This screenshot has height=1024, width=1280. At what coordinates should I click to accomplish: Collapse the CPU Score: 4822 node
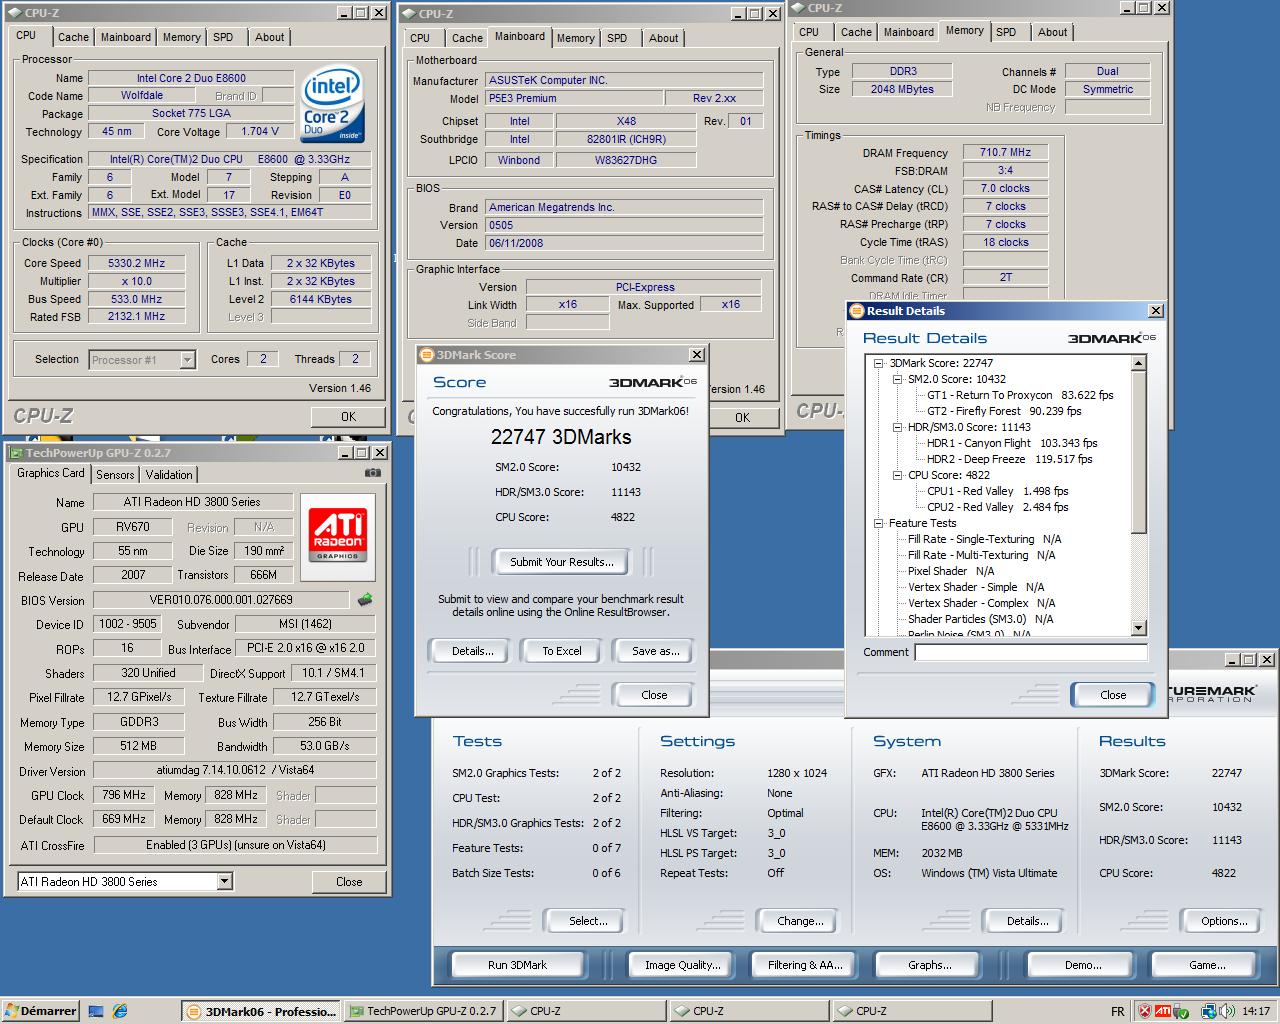pos(897,475)
